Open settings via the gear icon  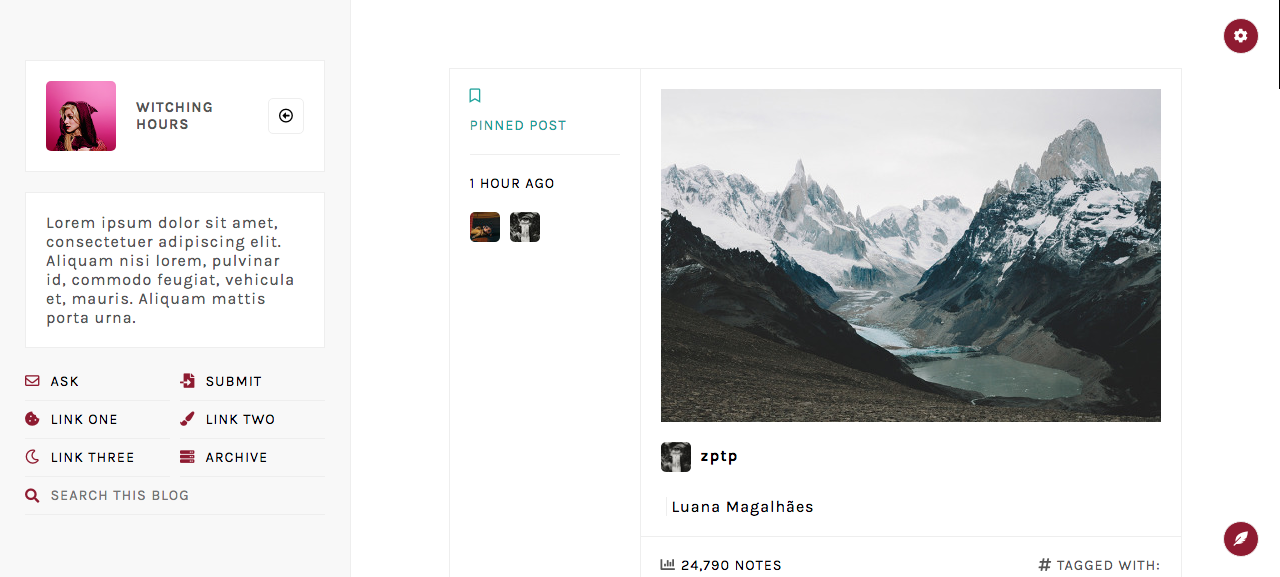tap(1240, 36)
